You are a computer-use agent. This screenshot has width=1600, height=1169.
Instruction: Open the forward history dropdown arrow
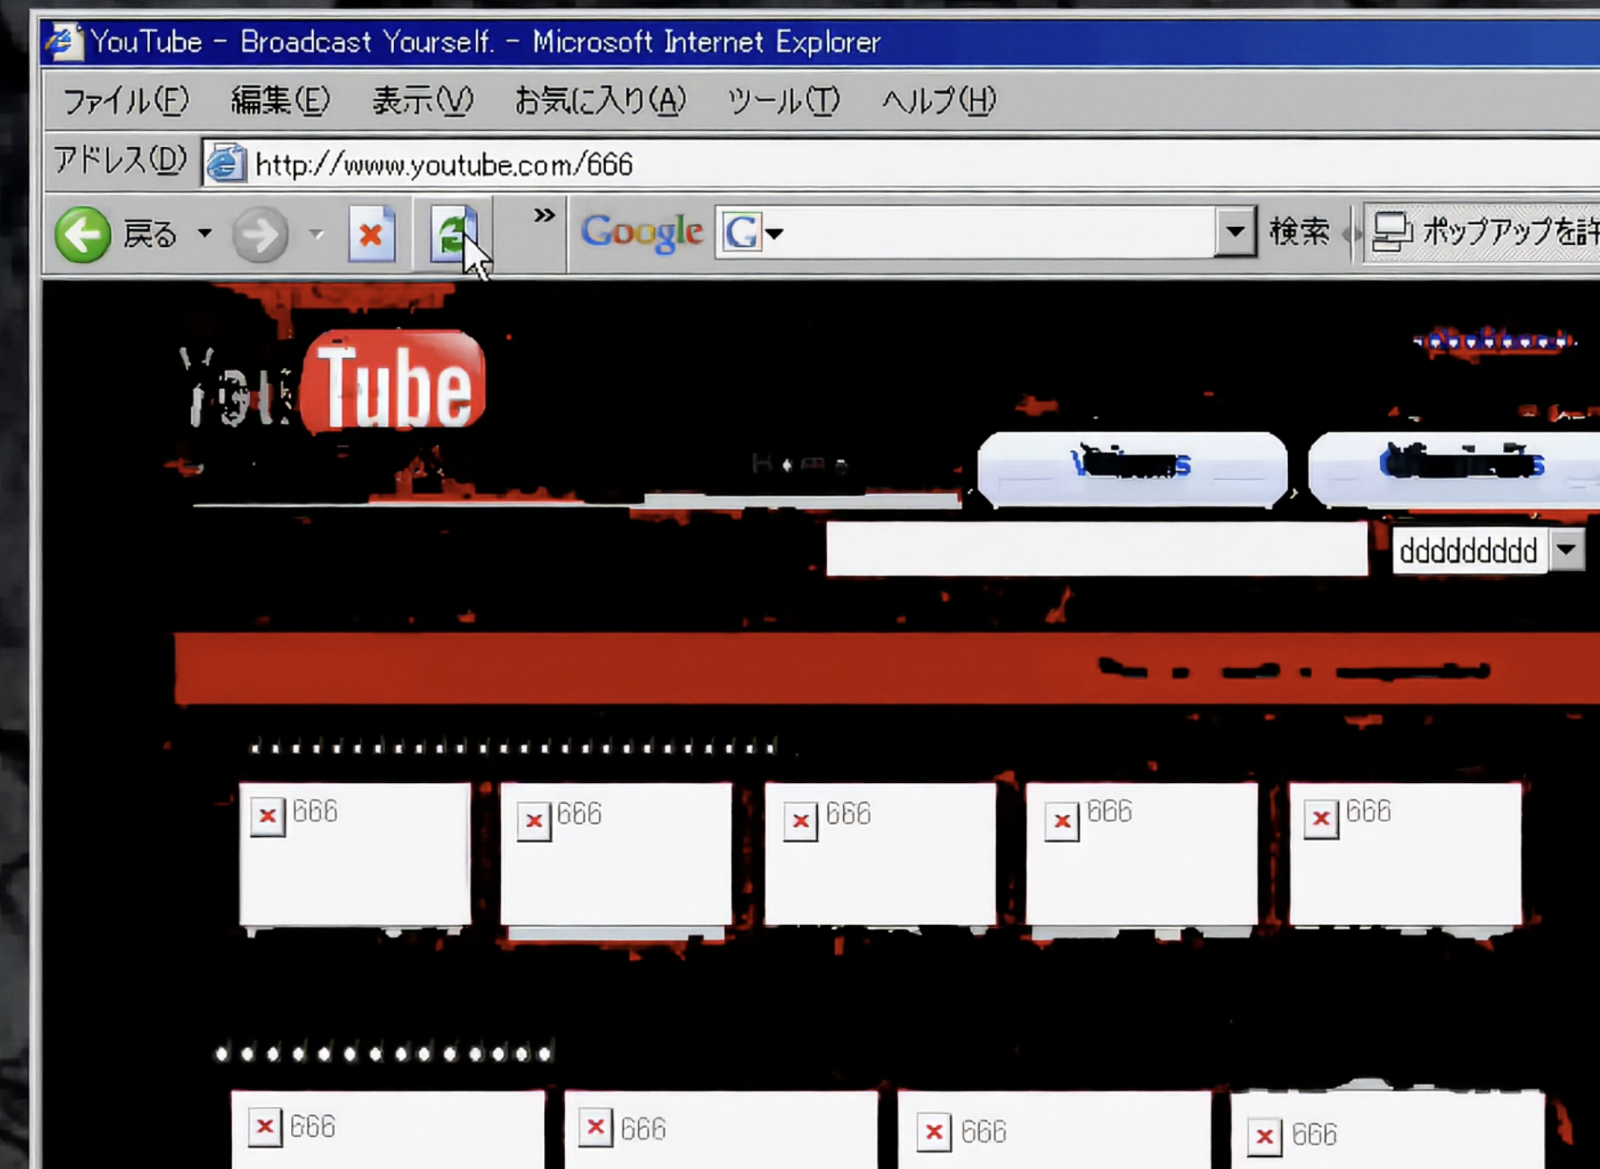(x=316, y=235)
